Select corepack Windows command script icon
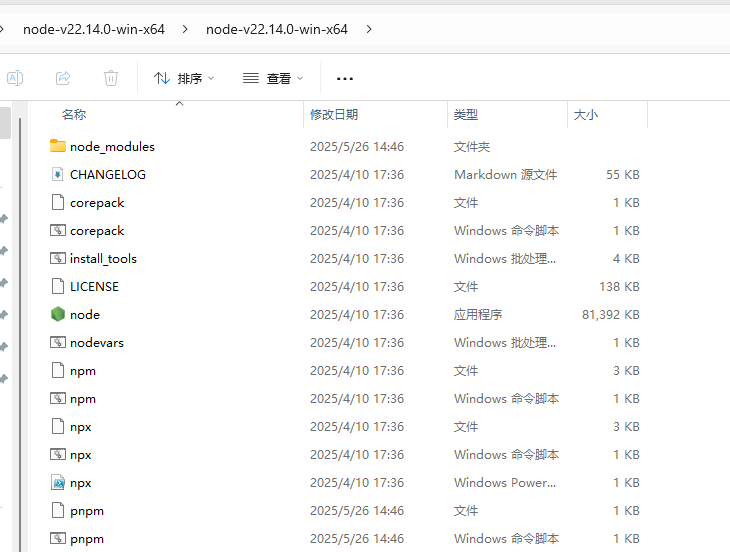 [58, 230]
